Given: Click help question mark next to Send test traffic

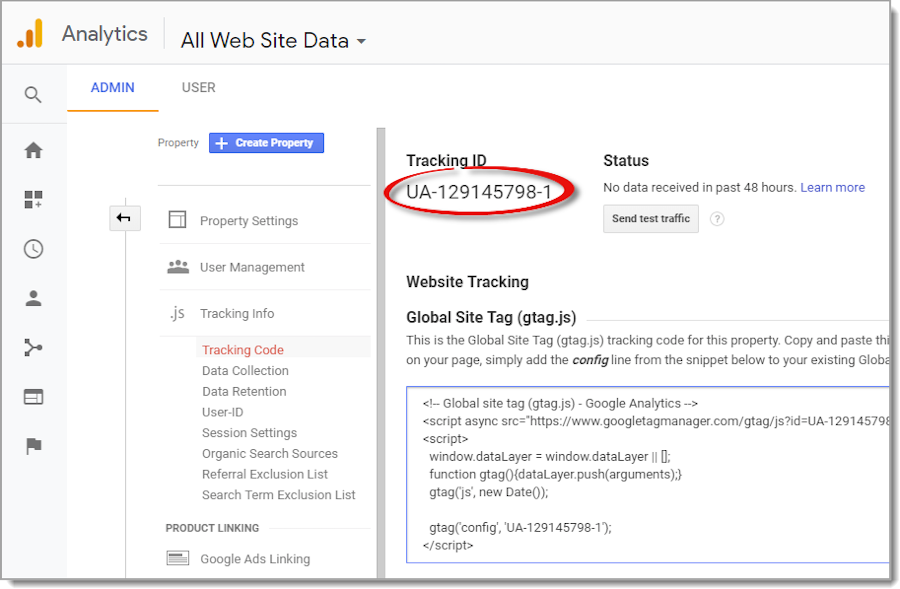Looking at the screenshot, I should tap(717, 219).
